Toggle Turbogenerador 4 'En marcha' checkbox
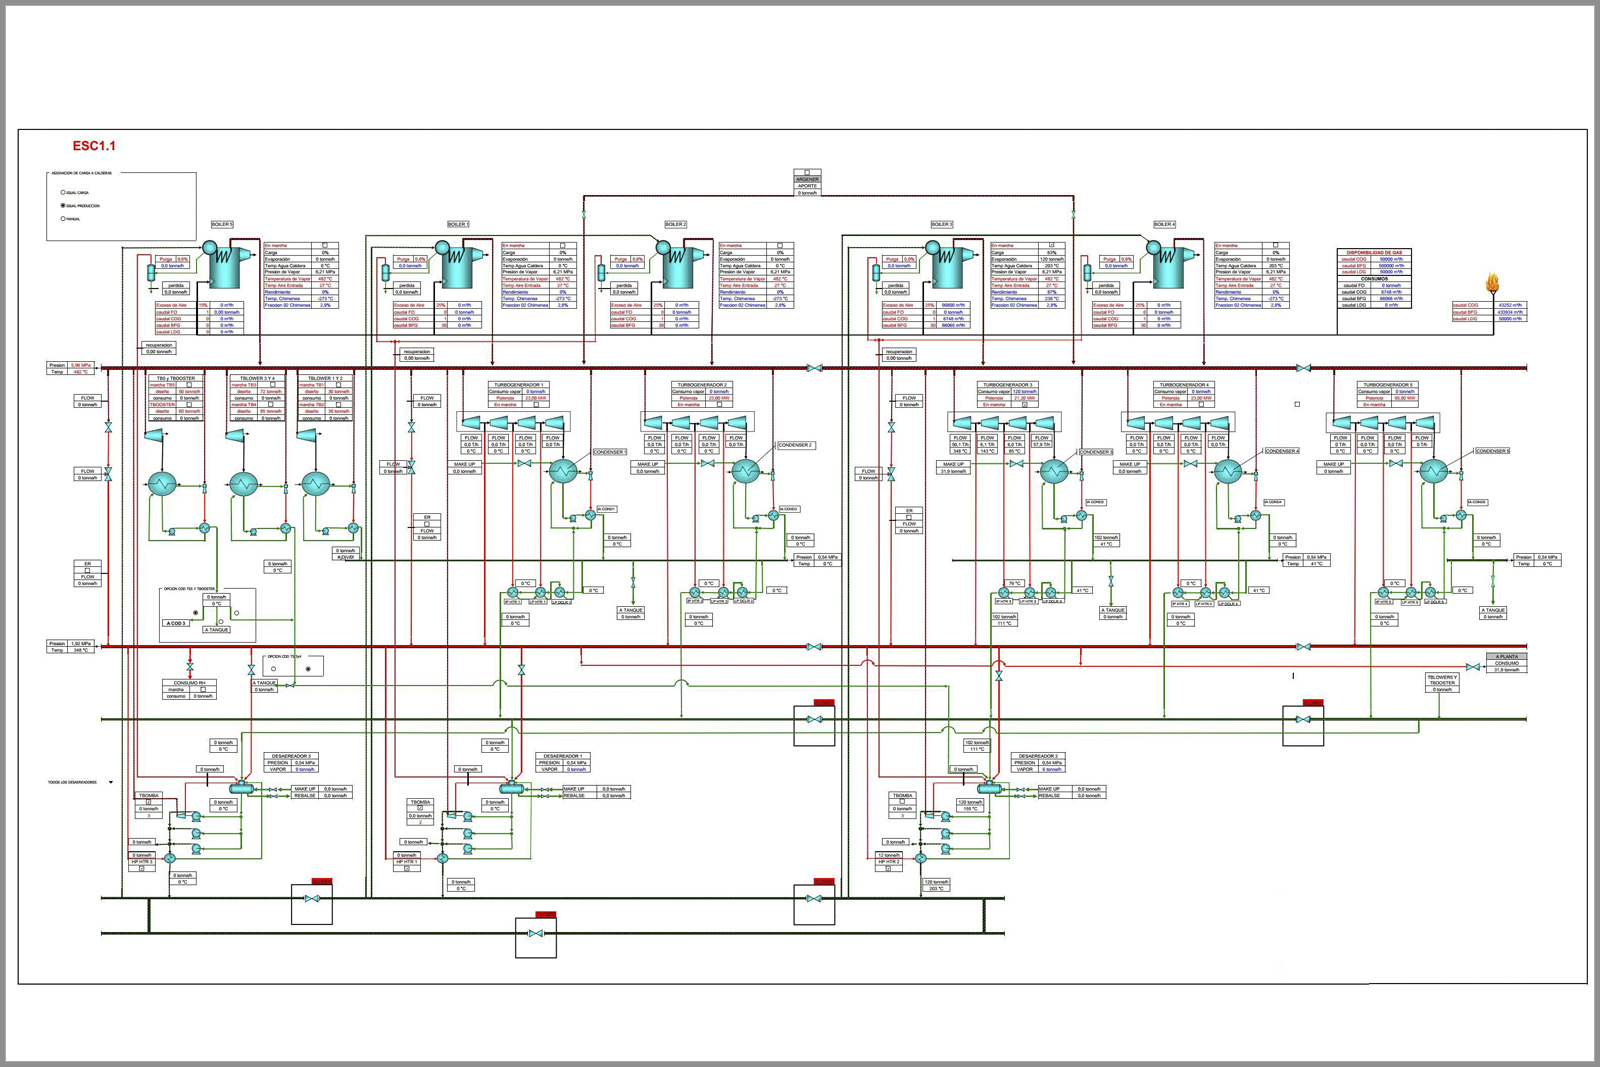Image resolution: width=1600 pixels, height=1067 pixels. (1201, 405)
